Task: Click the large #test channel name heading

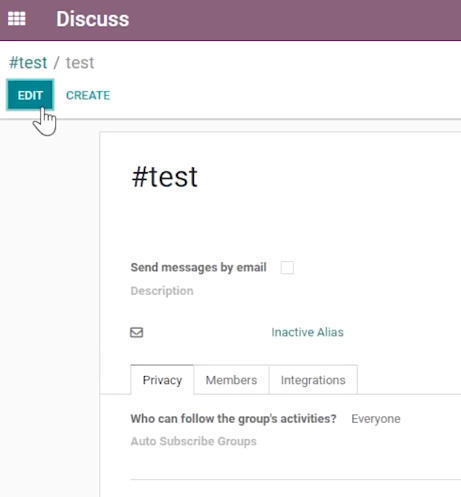Action: pyautogui.click(x=165, y=177)
